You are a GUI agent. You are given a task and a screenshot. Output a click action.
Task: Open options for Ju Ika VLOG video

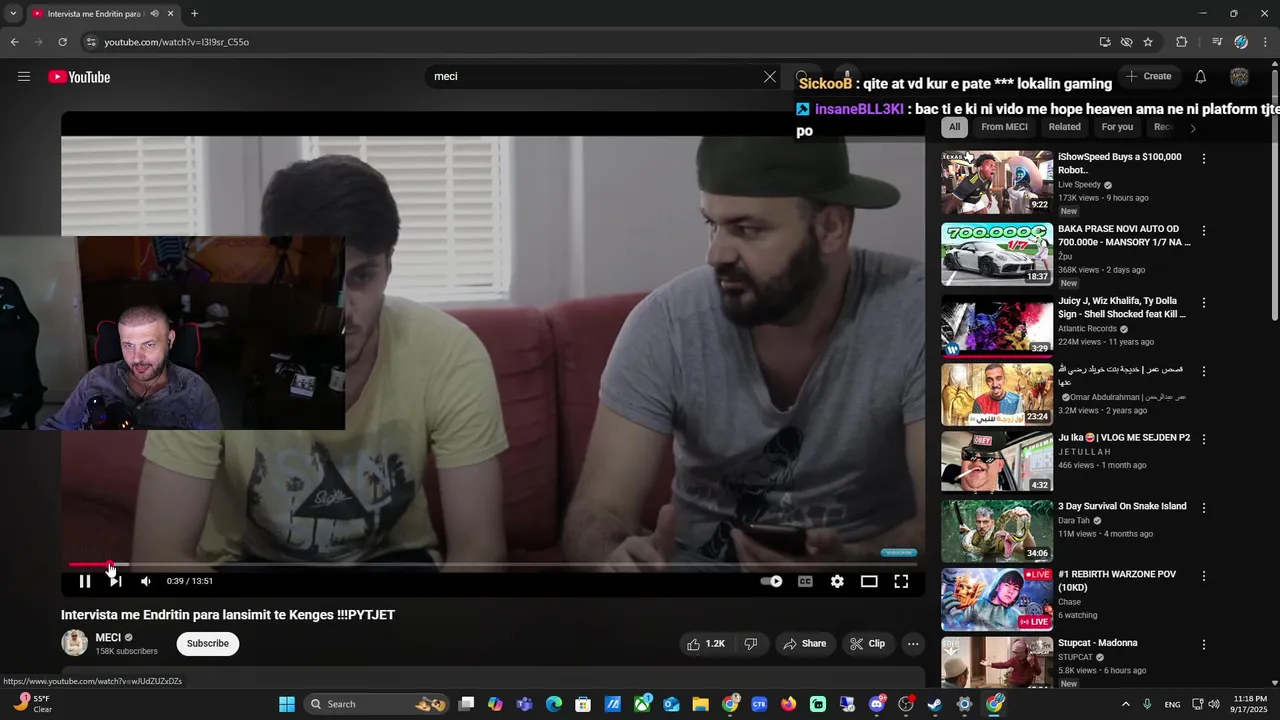coord(1204,440)
